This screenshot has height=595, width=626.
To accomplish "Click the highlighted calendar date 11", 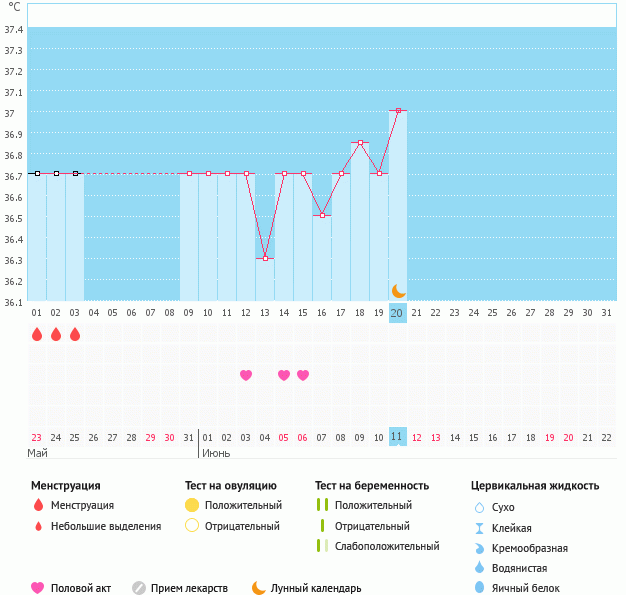I will pyautogui.click(x=398, y=437).
